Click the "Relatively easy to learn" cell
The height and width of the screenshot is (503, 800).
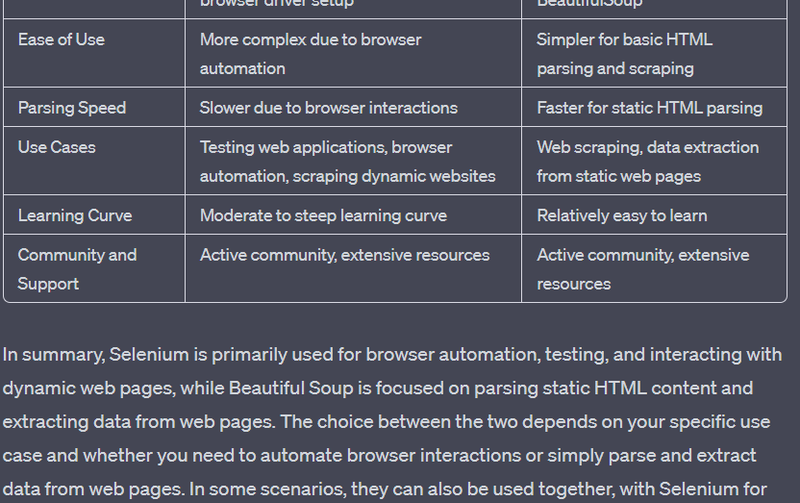pyautogui.click(x=621, y=216)
